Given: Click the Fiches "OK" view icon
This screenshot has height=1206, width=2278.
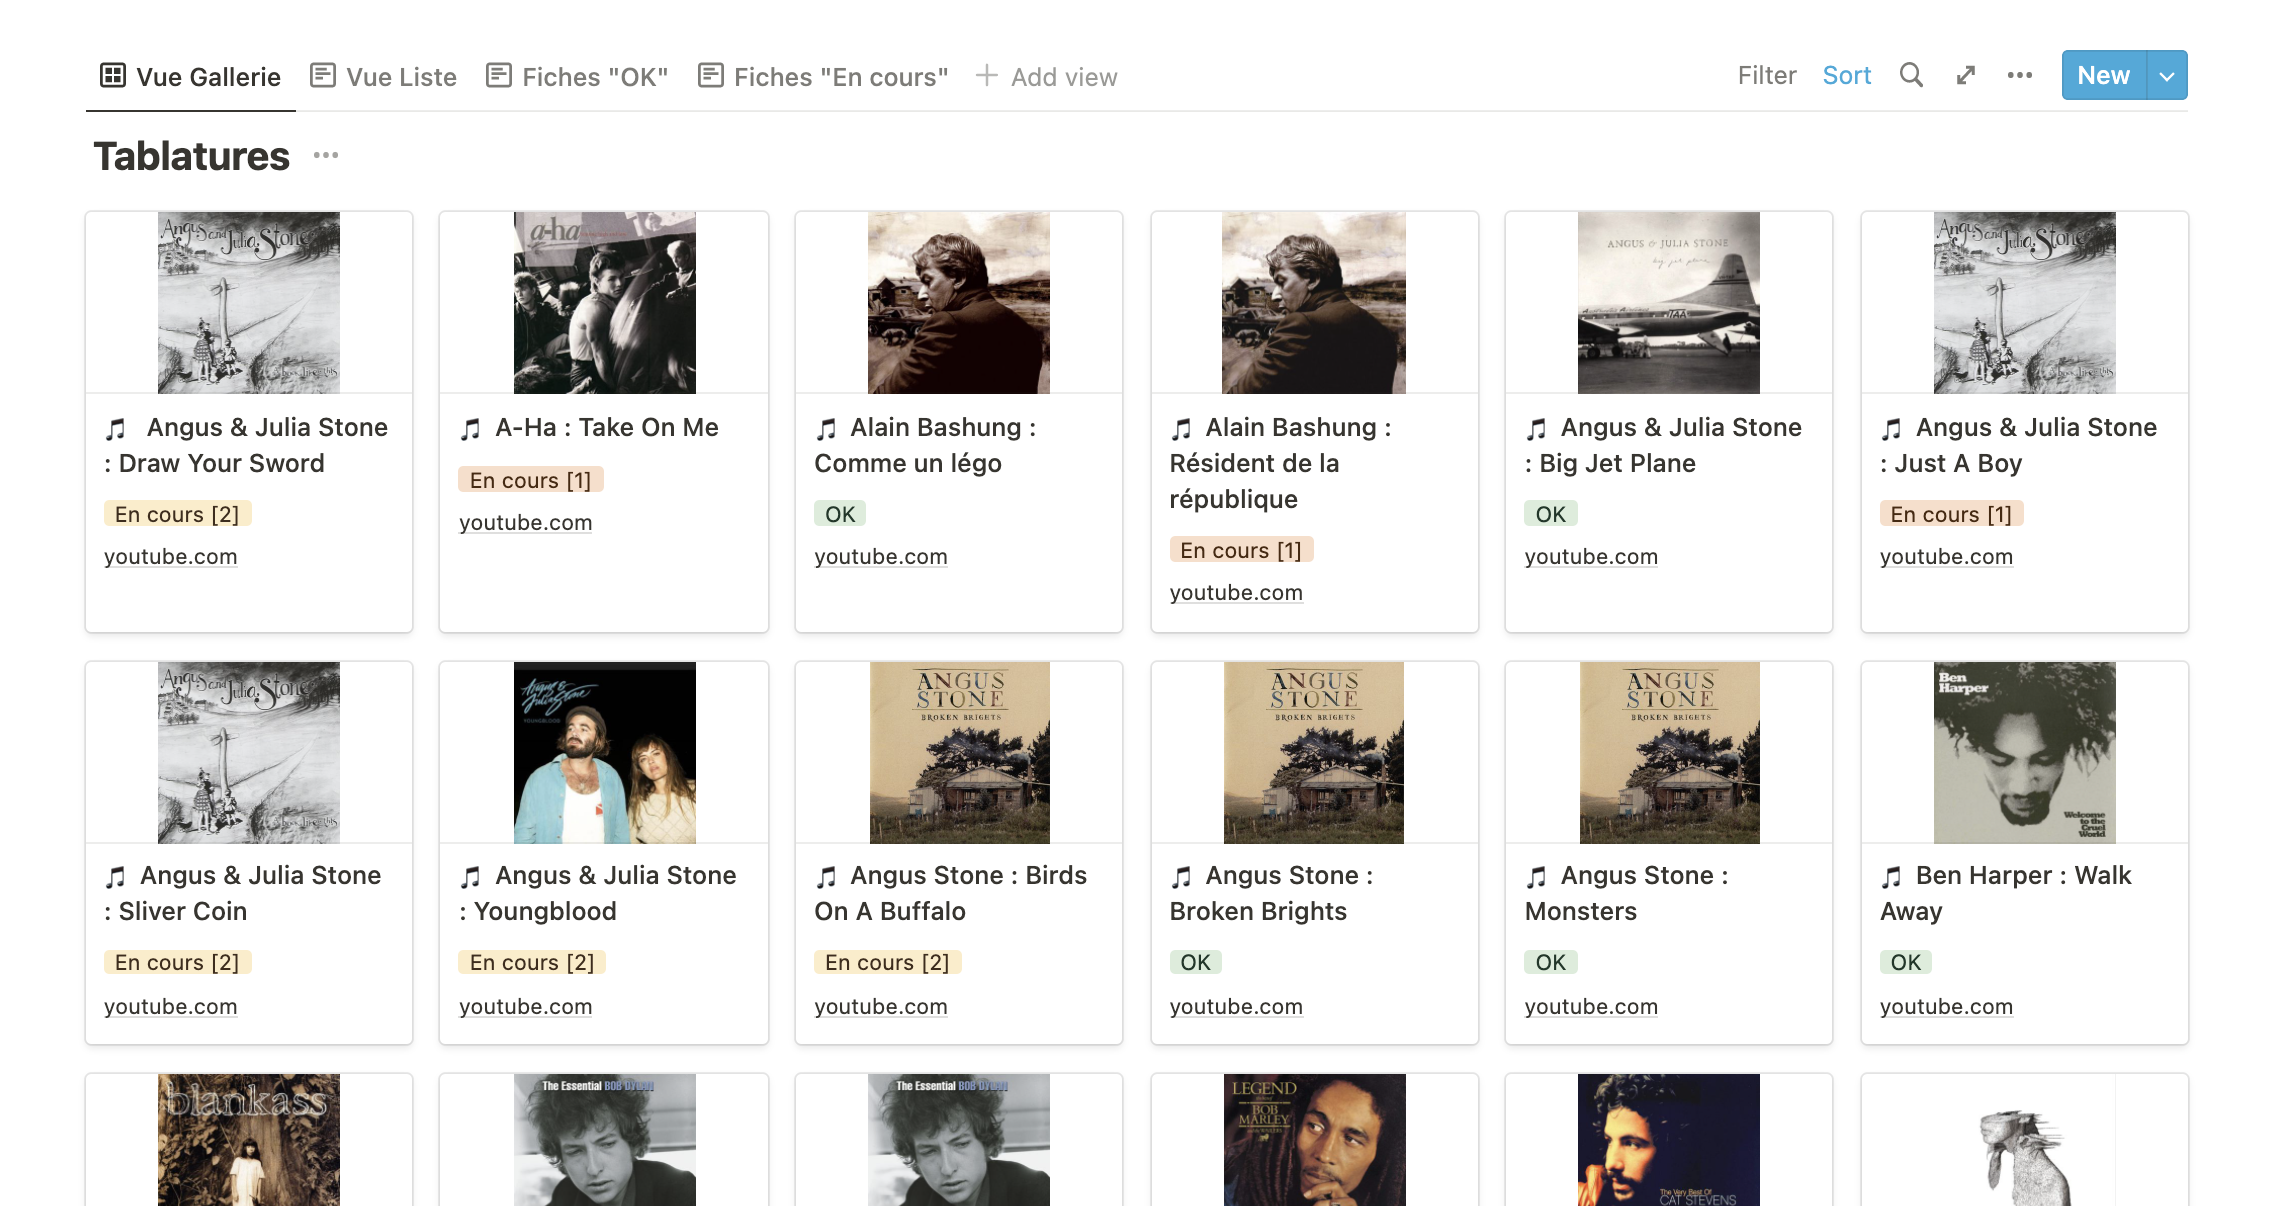Looking at the screenshot, I should (x=499, y=75).
